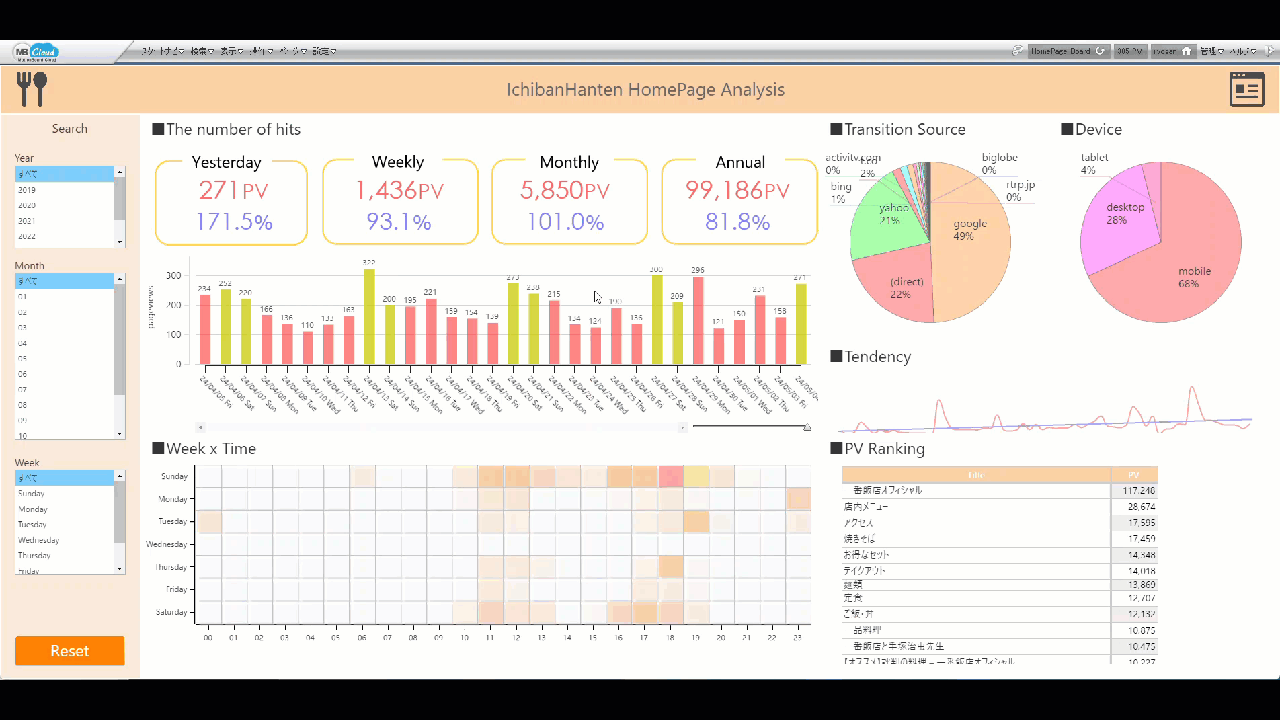Click the refresh icon beside HomePage Board

coord(1100,51)
